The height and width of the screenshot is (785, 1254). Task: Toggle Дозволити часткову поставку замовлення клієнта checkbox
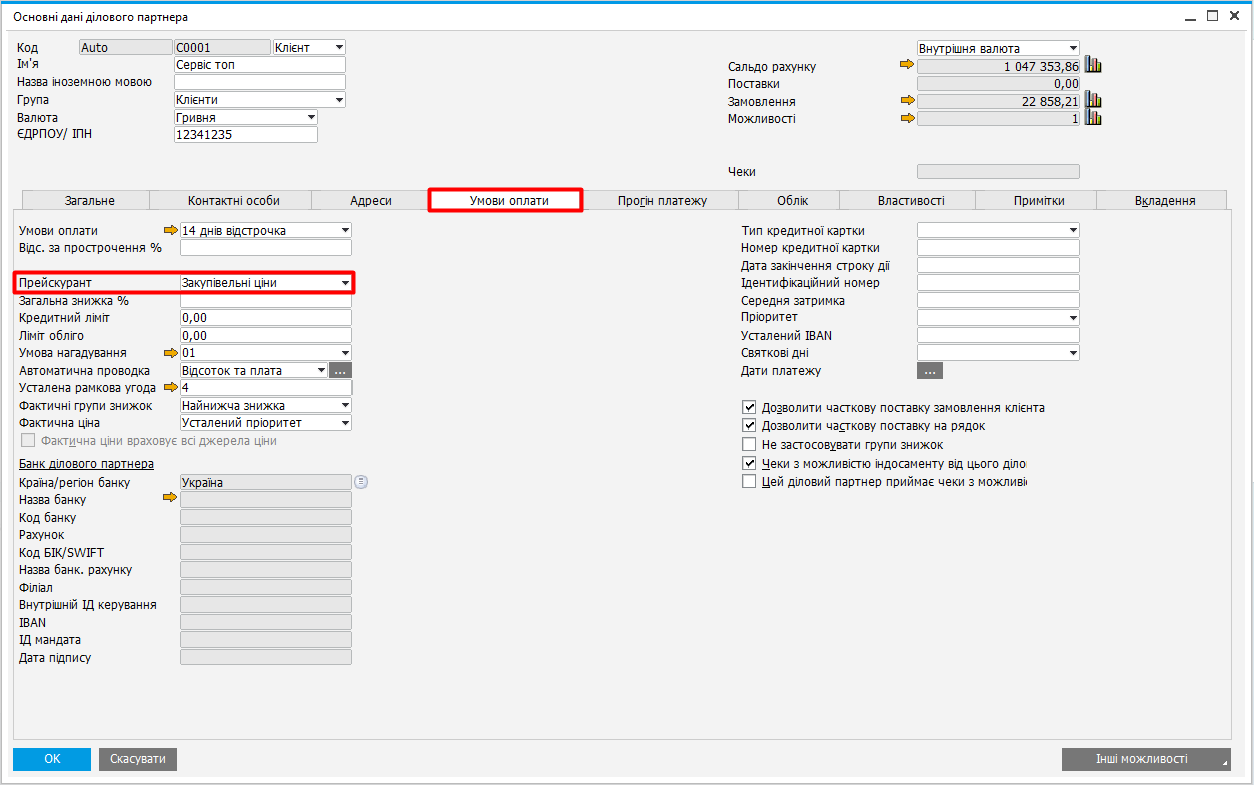click(x=749, y=408)
